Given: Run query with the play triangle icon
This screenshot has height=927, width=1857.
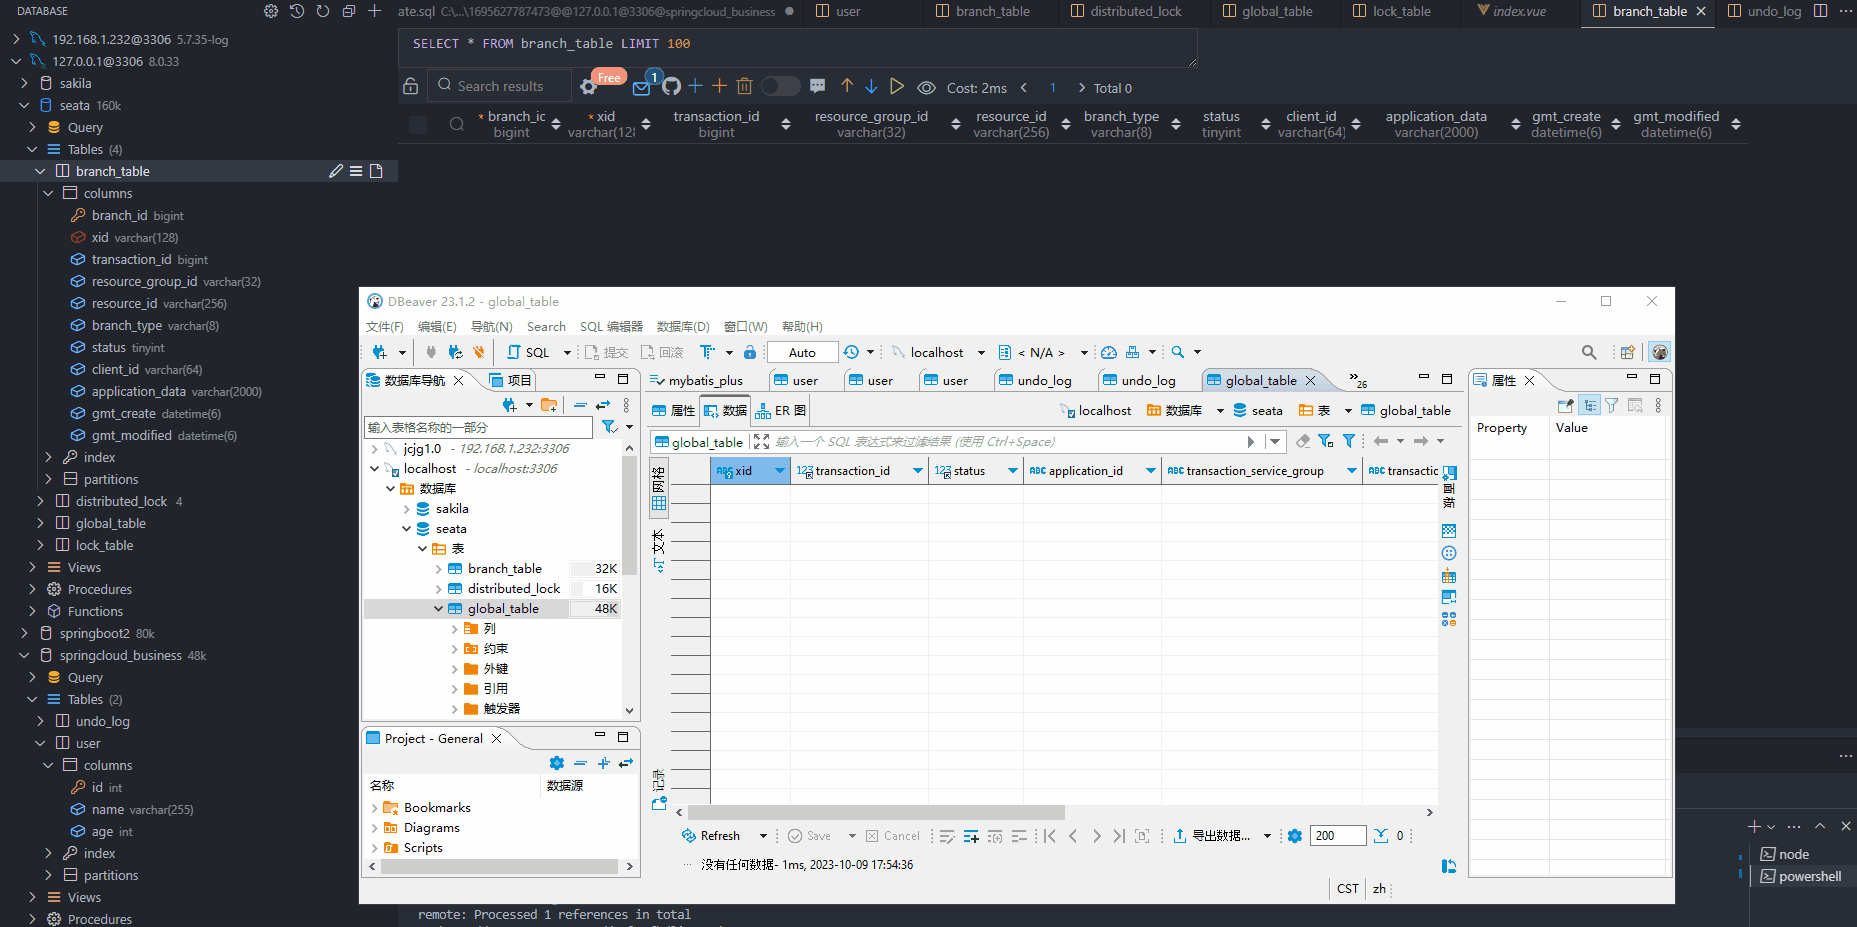Looking at the screenshot, I should click(897, 86).
